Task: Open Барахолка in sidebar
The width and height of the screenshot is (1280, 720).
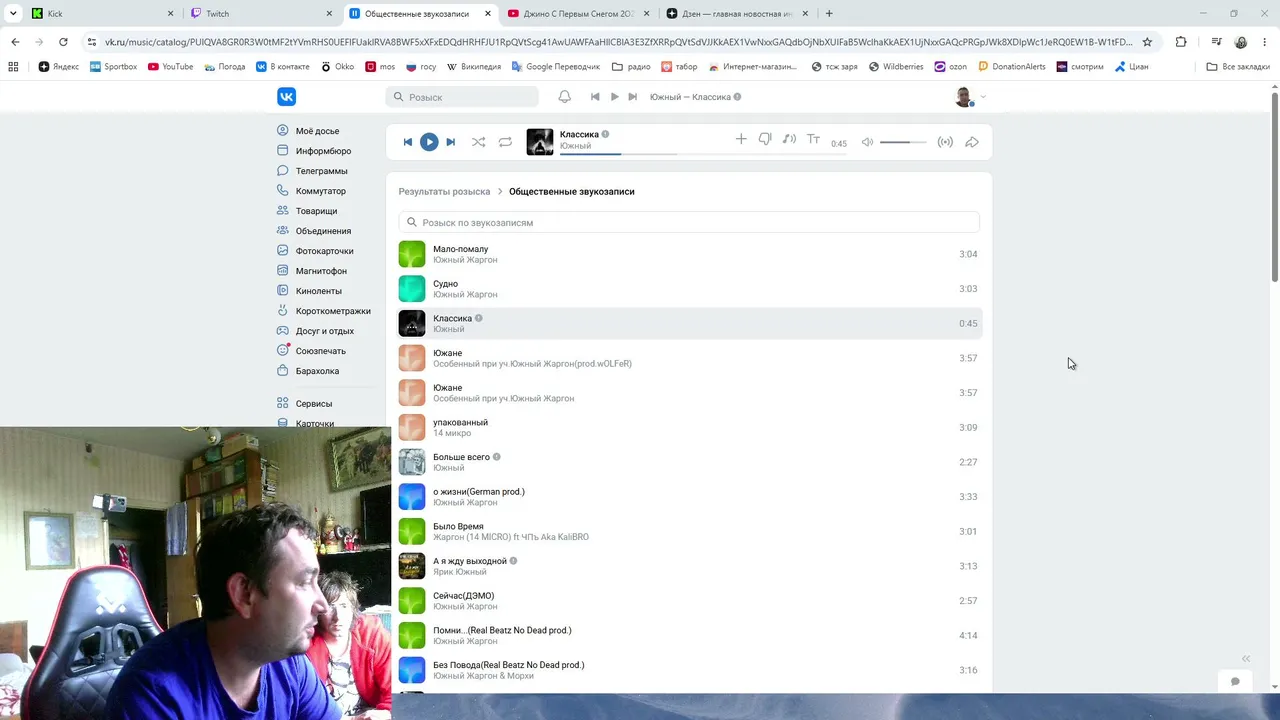Action: pyautogui.click(x=317, y=371)
